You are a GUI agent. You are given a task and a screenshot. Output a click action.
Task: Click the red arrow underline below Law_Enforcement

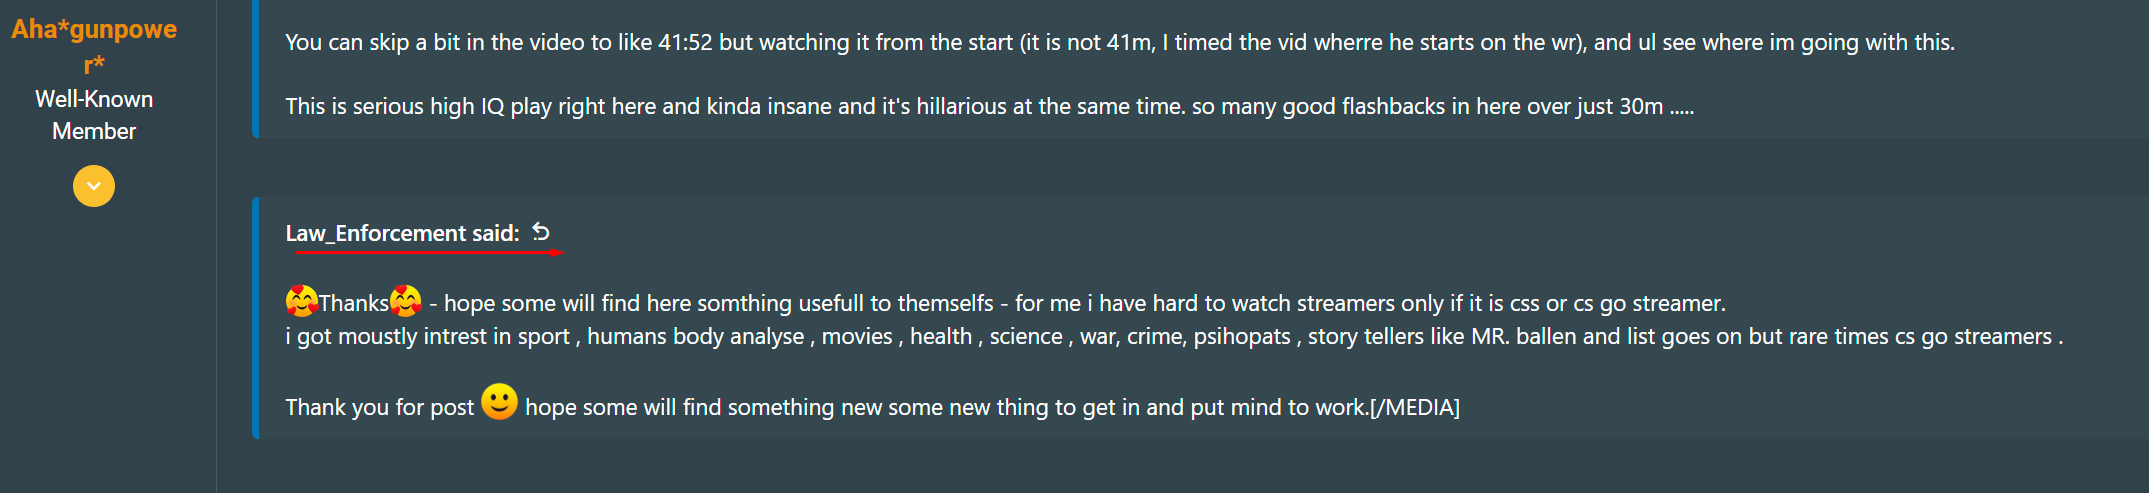(x=430, y=253)
